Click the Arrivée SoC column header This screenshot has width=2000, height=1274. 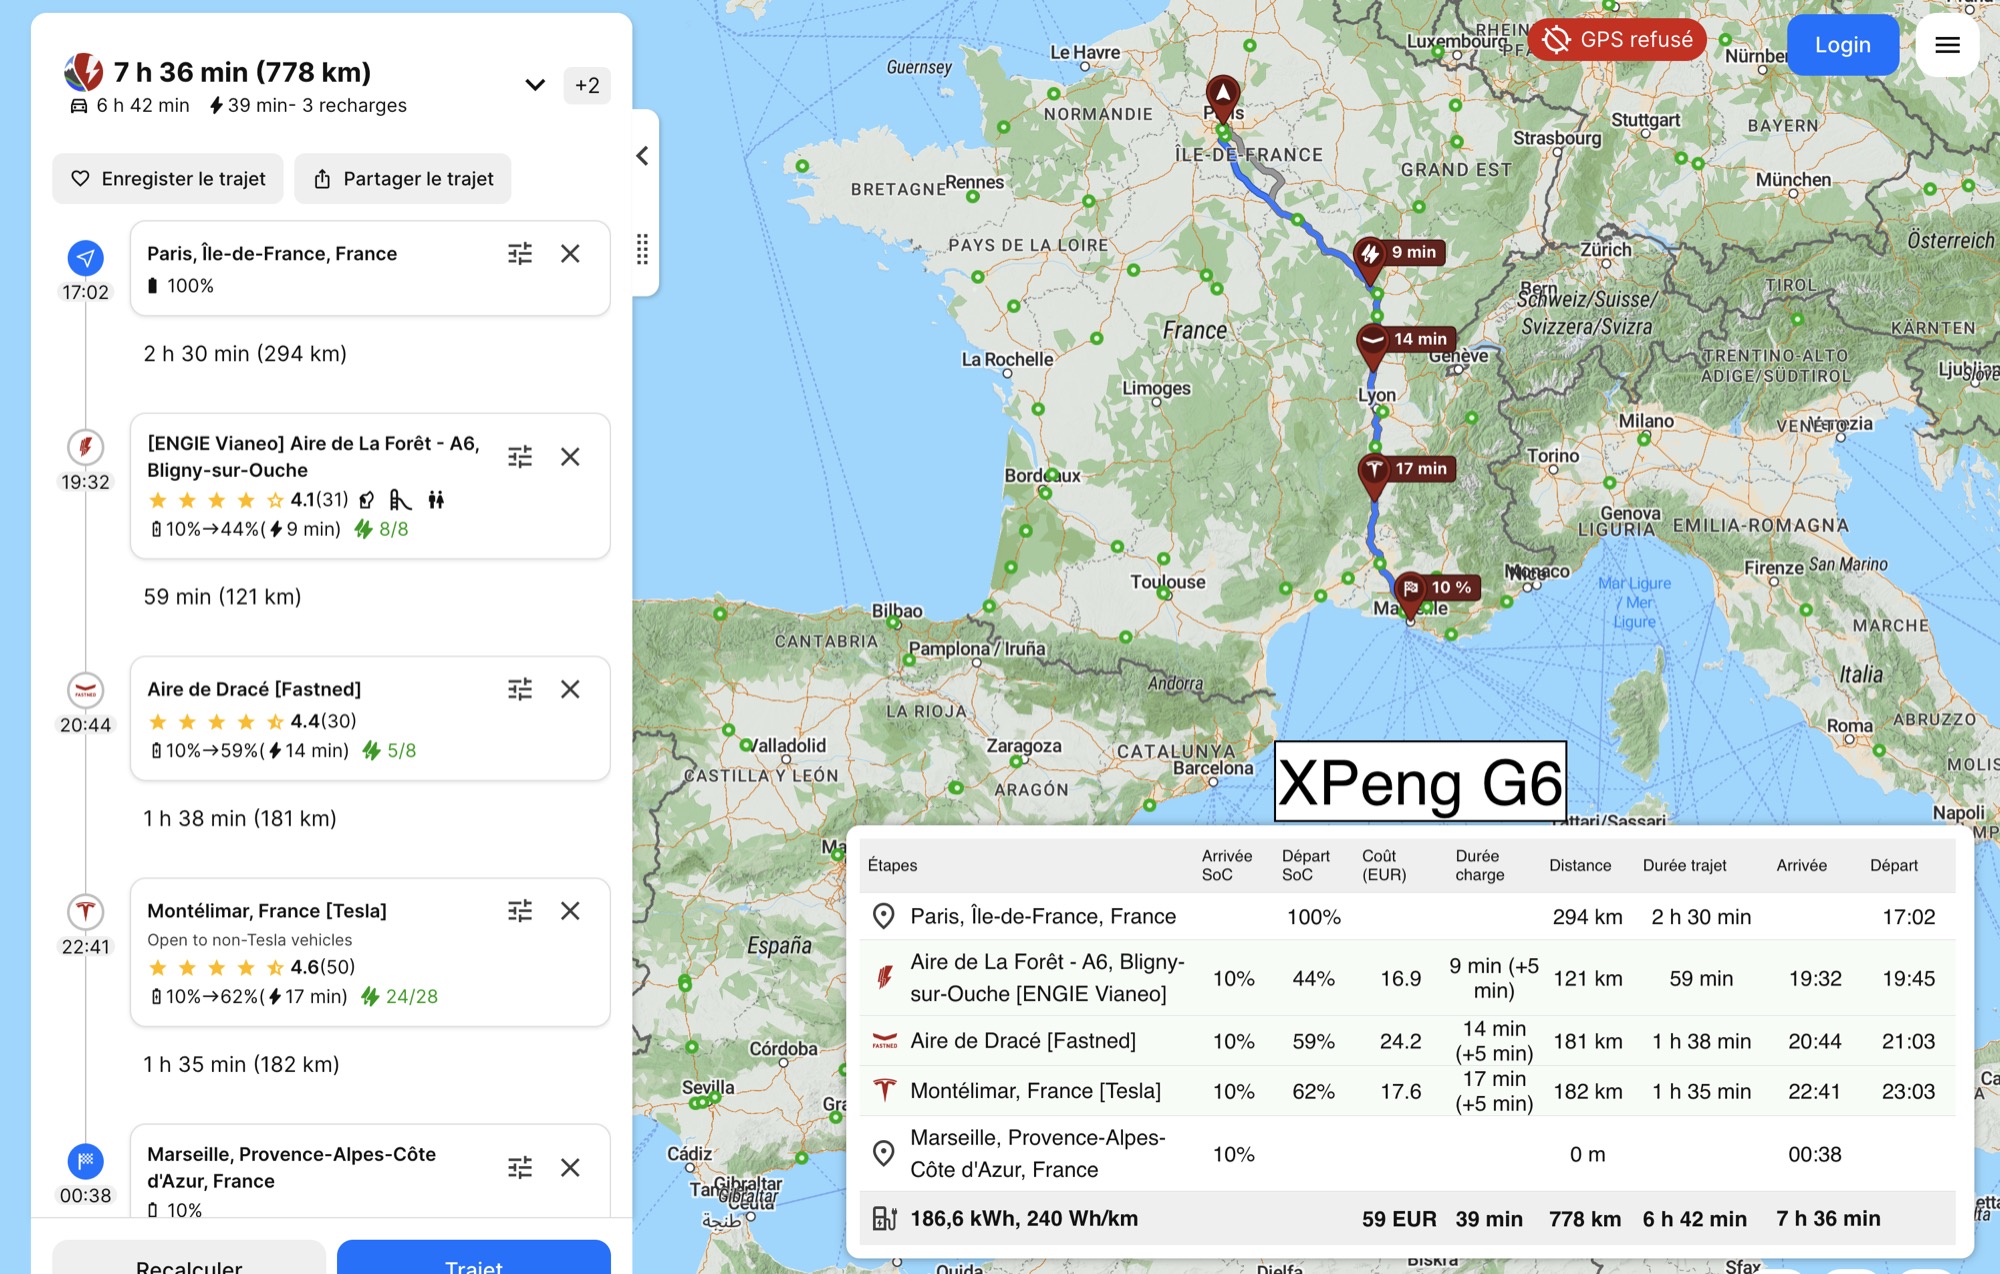tap(1227, 865)
